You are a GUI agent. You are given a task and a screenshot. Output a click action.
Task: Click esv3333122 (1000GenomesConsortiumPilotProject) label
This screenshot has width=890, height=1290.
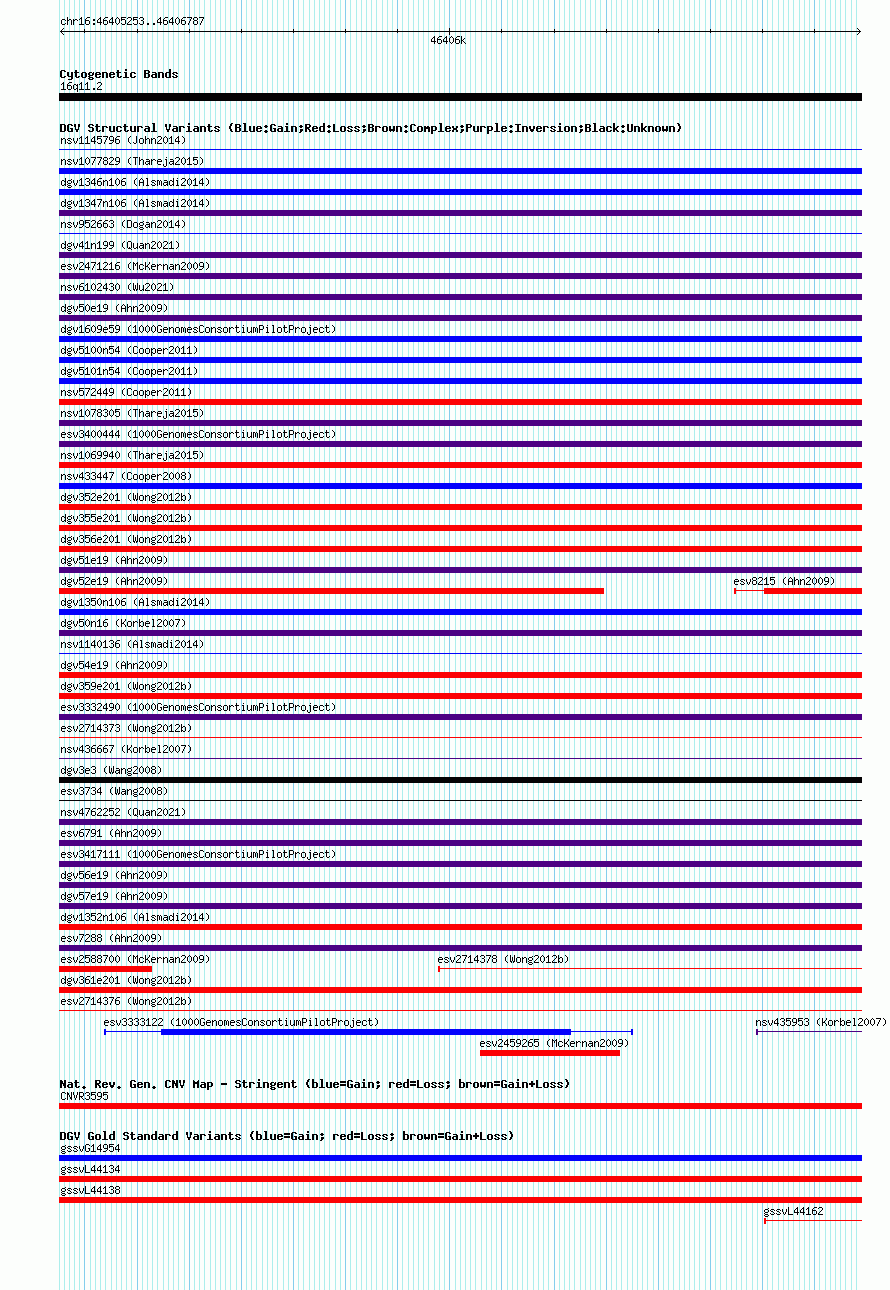[x=242, y=1022]
